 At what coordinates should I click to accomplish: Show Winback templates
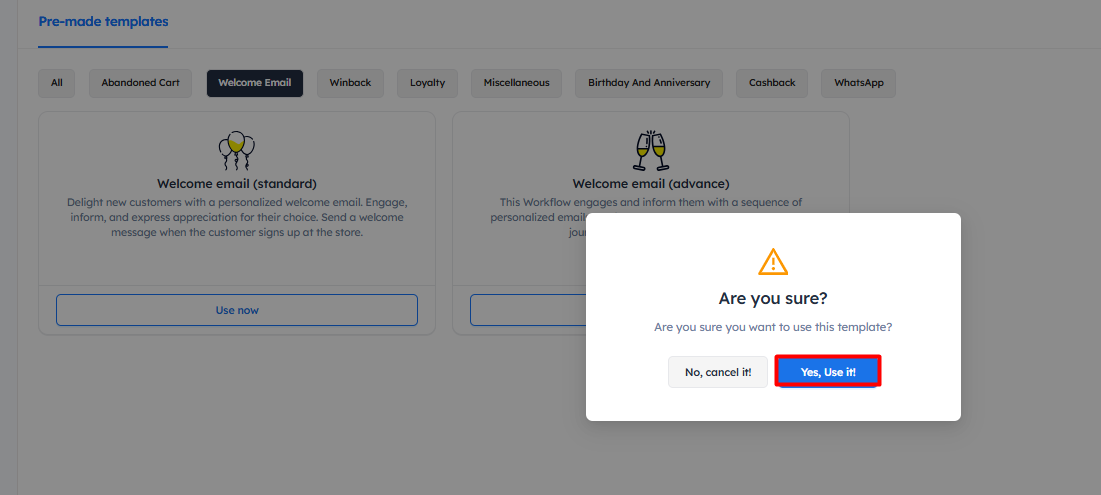coord(350,83)
